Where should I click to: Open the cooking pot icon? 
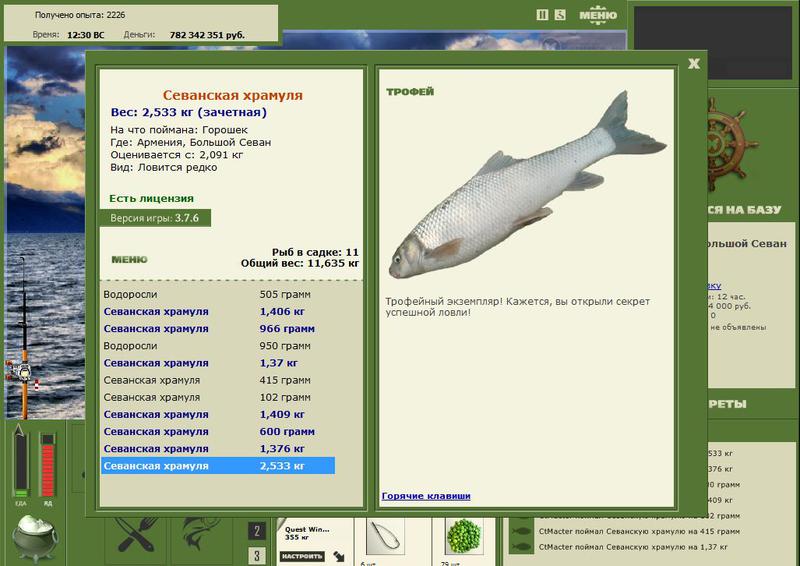pyautogui.click(x=35, y=537)
